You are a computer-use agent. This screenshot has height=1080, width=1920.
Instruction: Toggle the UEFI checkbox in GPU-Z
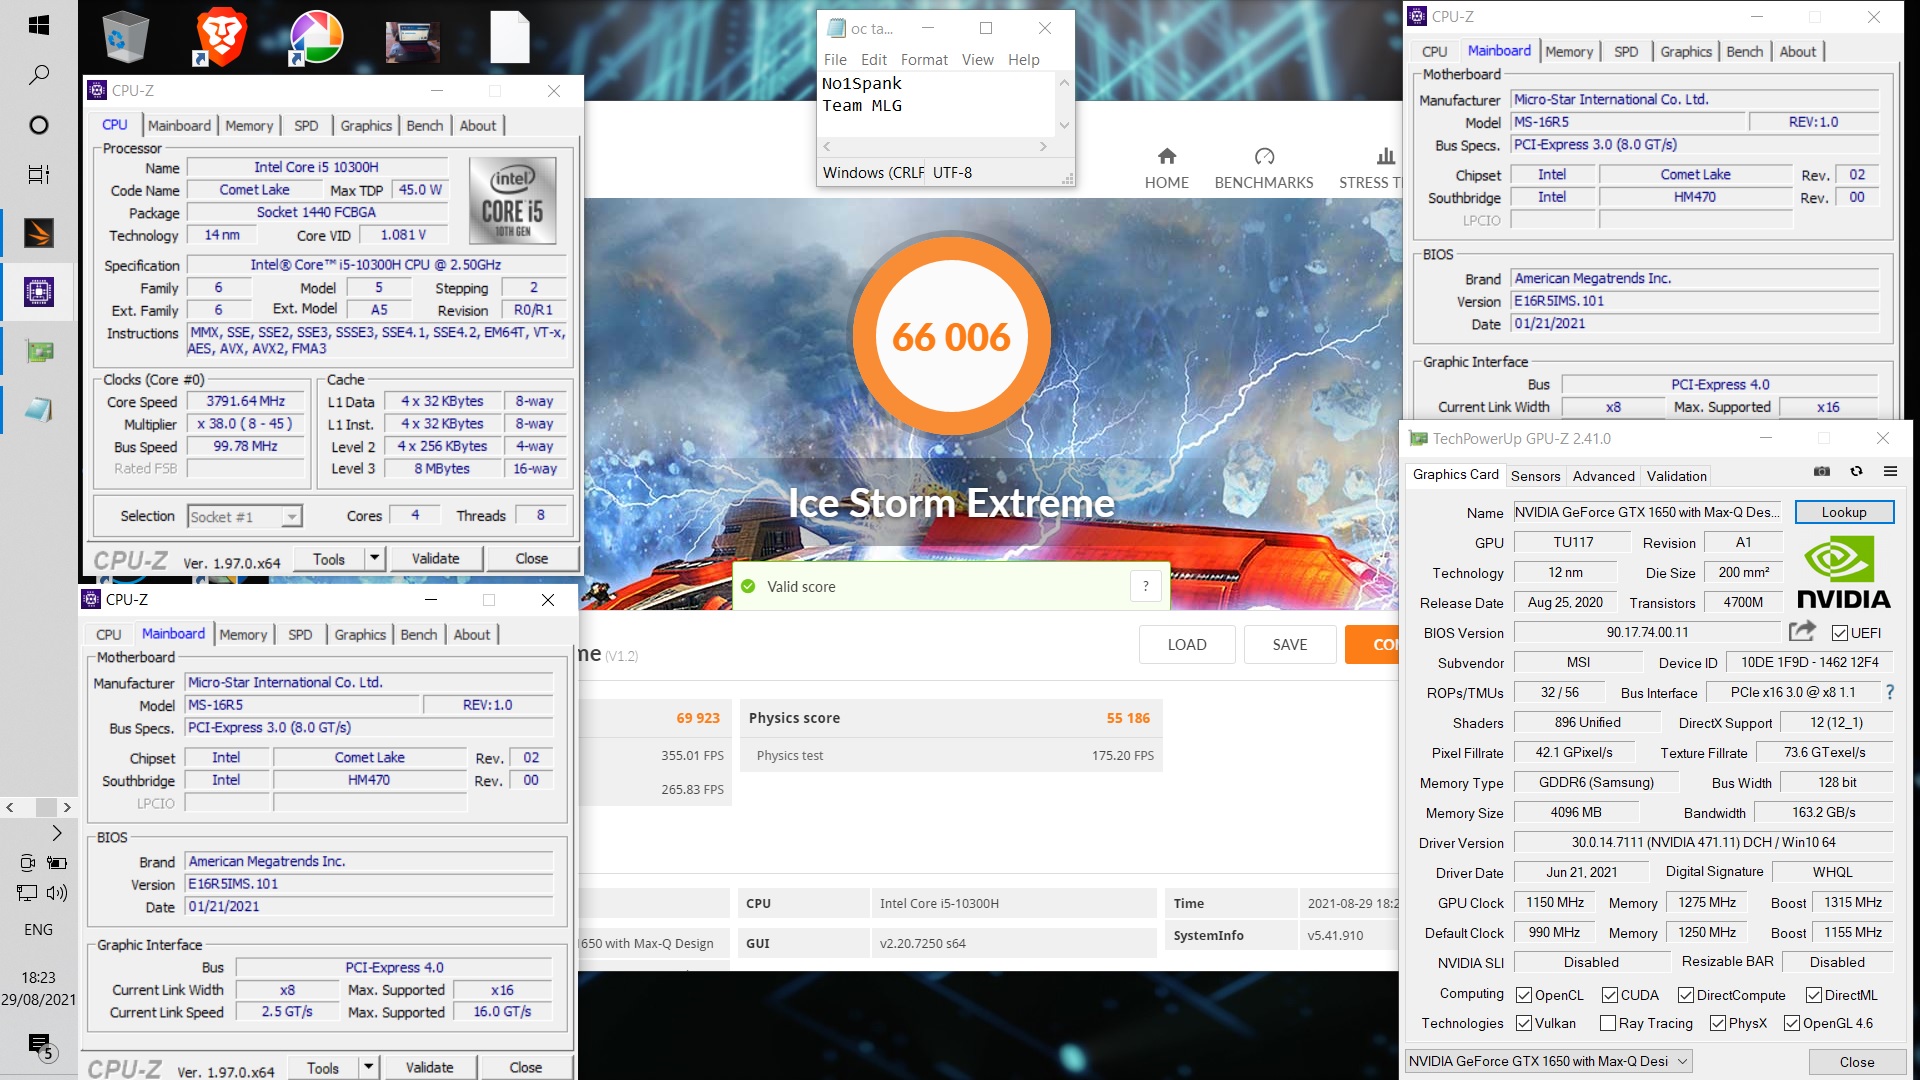point(1839,633)
